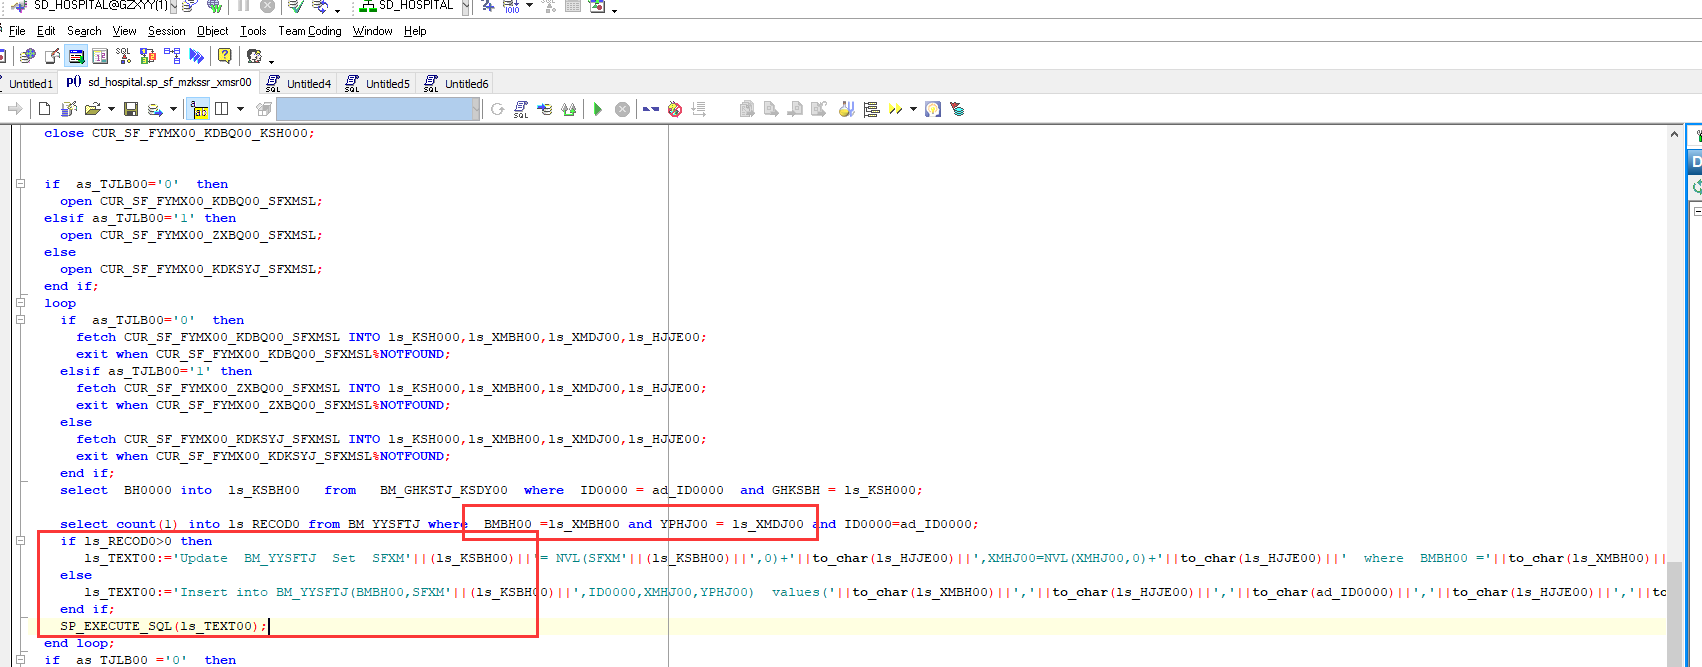
Task: Click the lightbulb icon
Action: click(933, 109)
